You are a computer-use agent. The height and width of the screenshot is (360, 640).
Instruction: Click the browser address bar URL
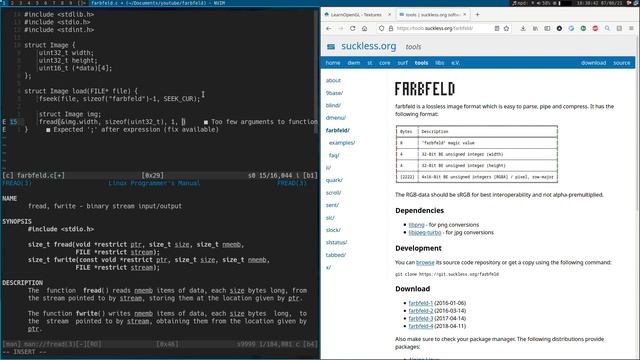[x=435, y=29]
